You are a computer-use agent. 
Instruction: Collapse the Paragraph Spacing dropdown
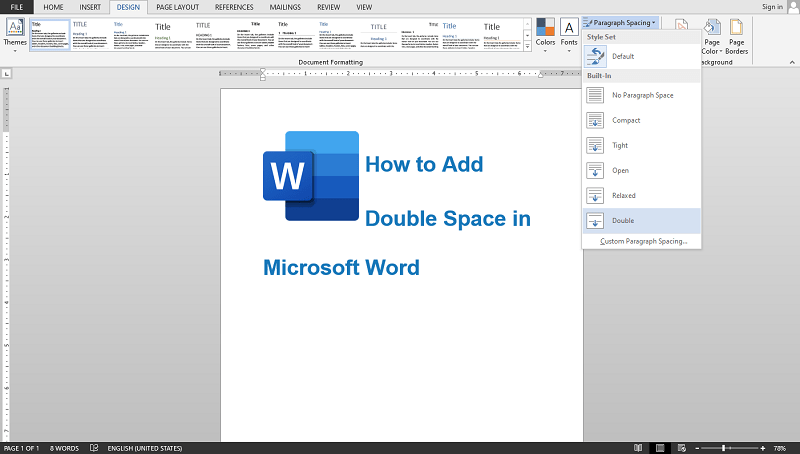[x=620, y=21]
